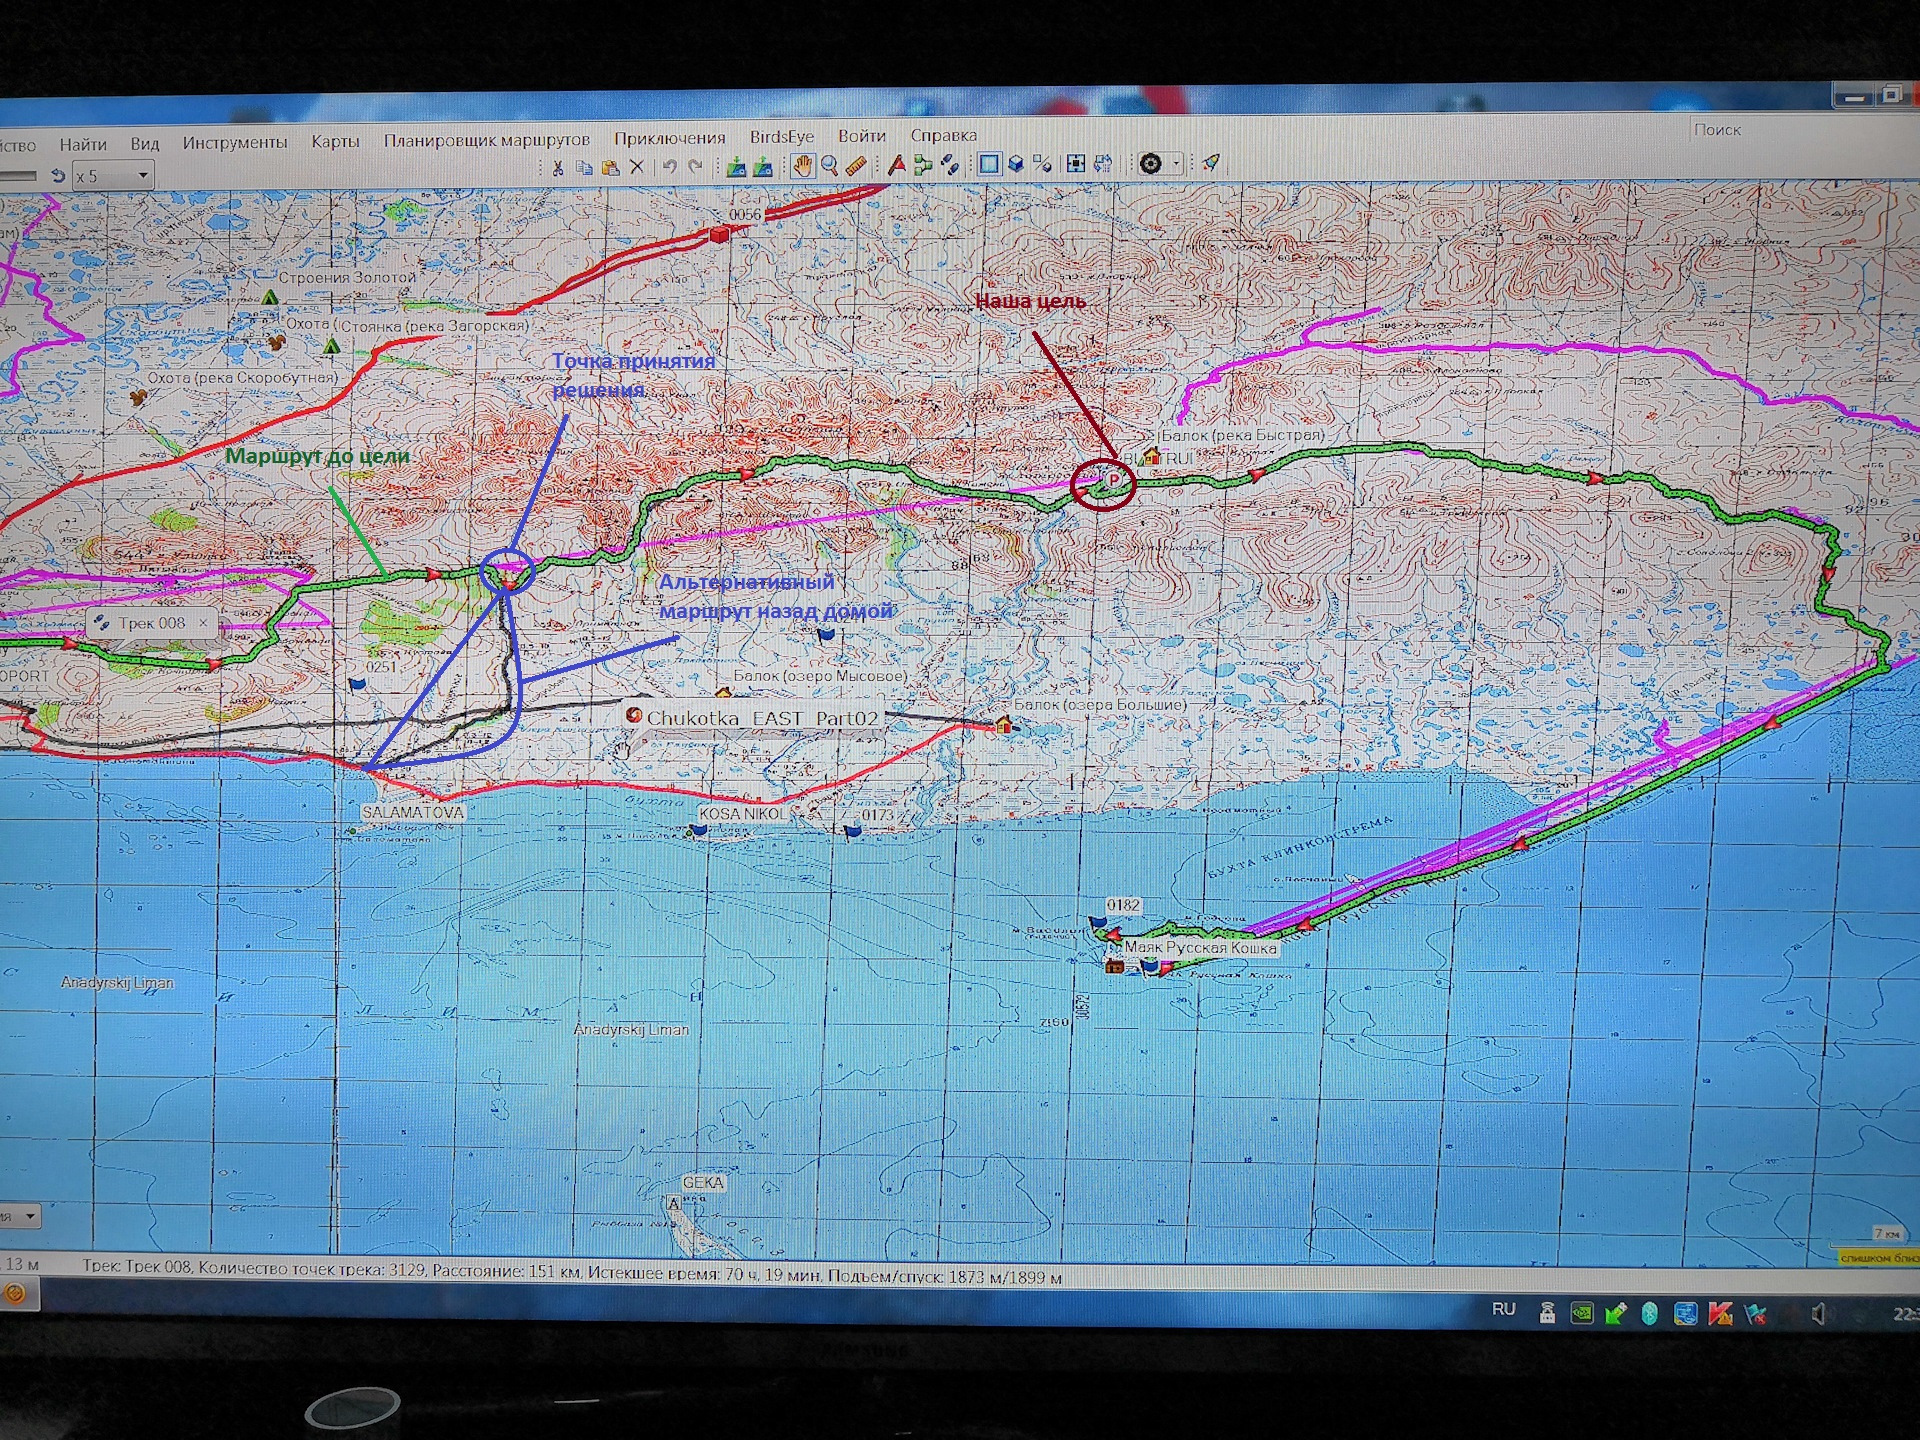Viewport: 1920px width, 1440px height.
Task: Click the red 0056 waypoint marker
Action: pos(719,234)
